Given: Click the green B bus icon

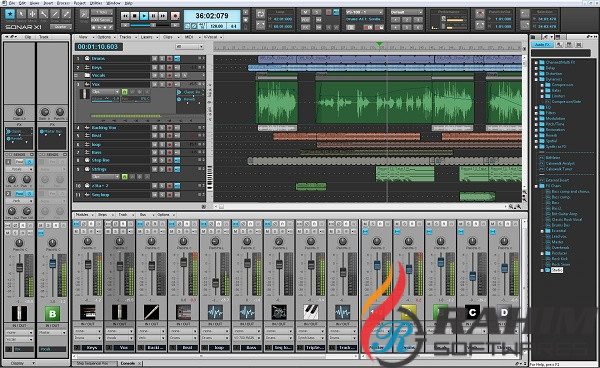Looking at the screenshot, I should coord(52,314).
